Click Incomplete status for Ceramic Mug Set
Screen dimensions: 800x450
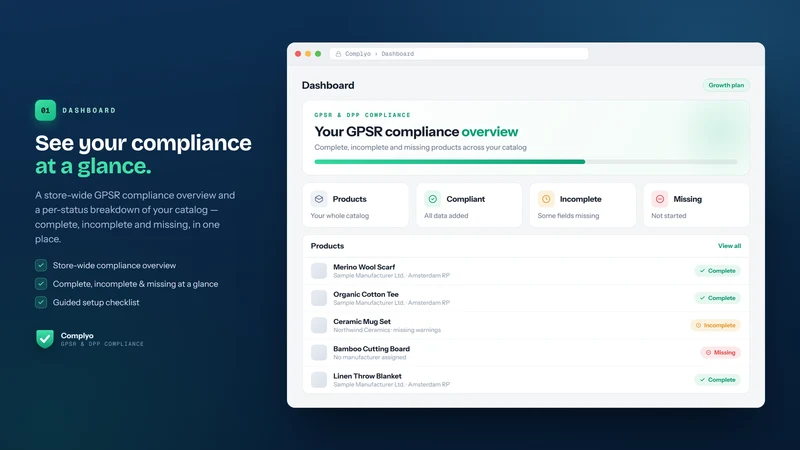(715, 325)
